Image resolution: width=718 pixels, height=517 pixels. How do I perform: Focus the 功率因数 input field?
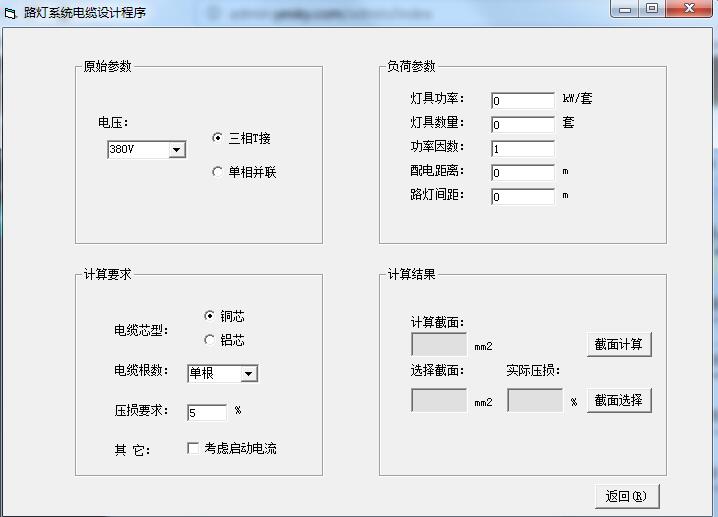tap(522, 148)
